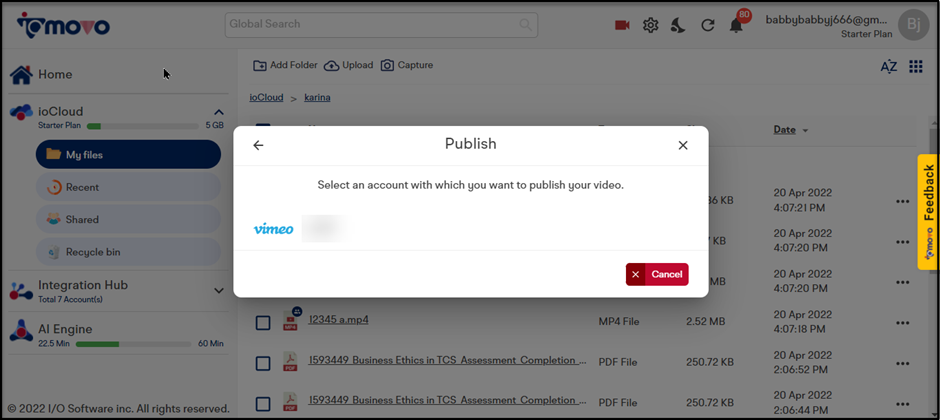Open the PDF modified at 2:06:52 PM
Image resolution: width=940 pixels, height=420 pixels.
tap(447, 360)
